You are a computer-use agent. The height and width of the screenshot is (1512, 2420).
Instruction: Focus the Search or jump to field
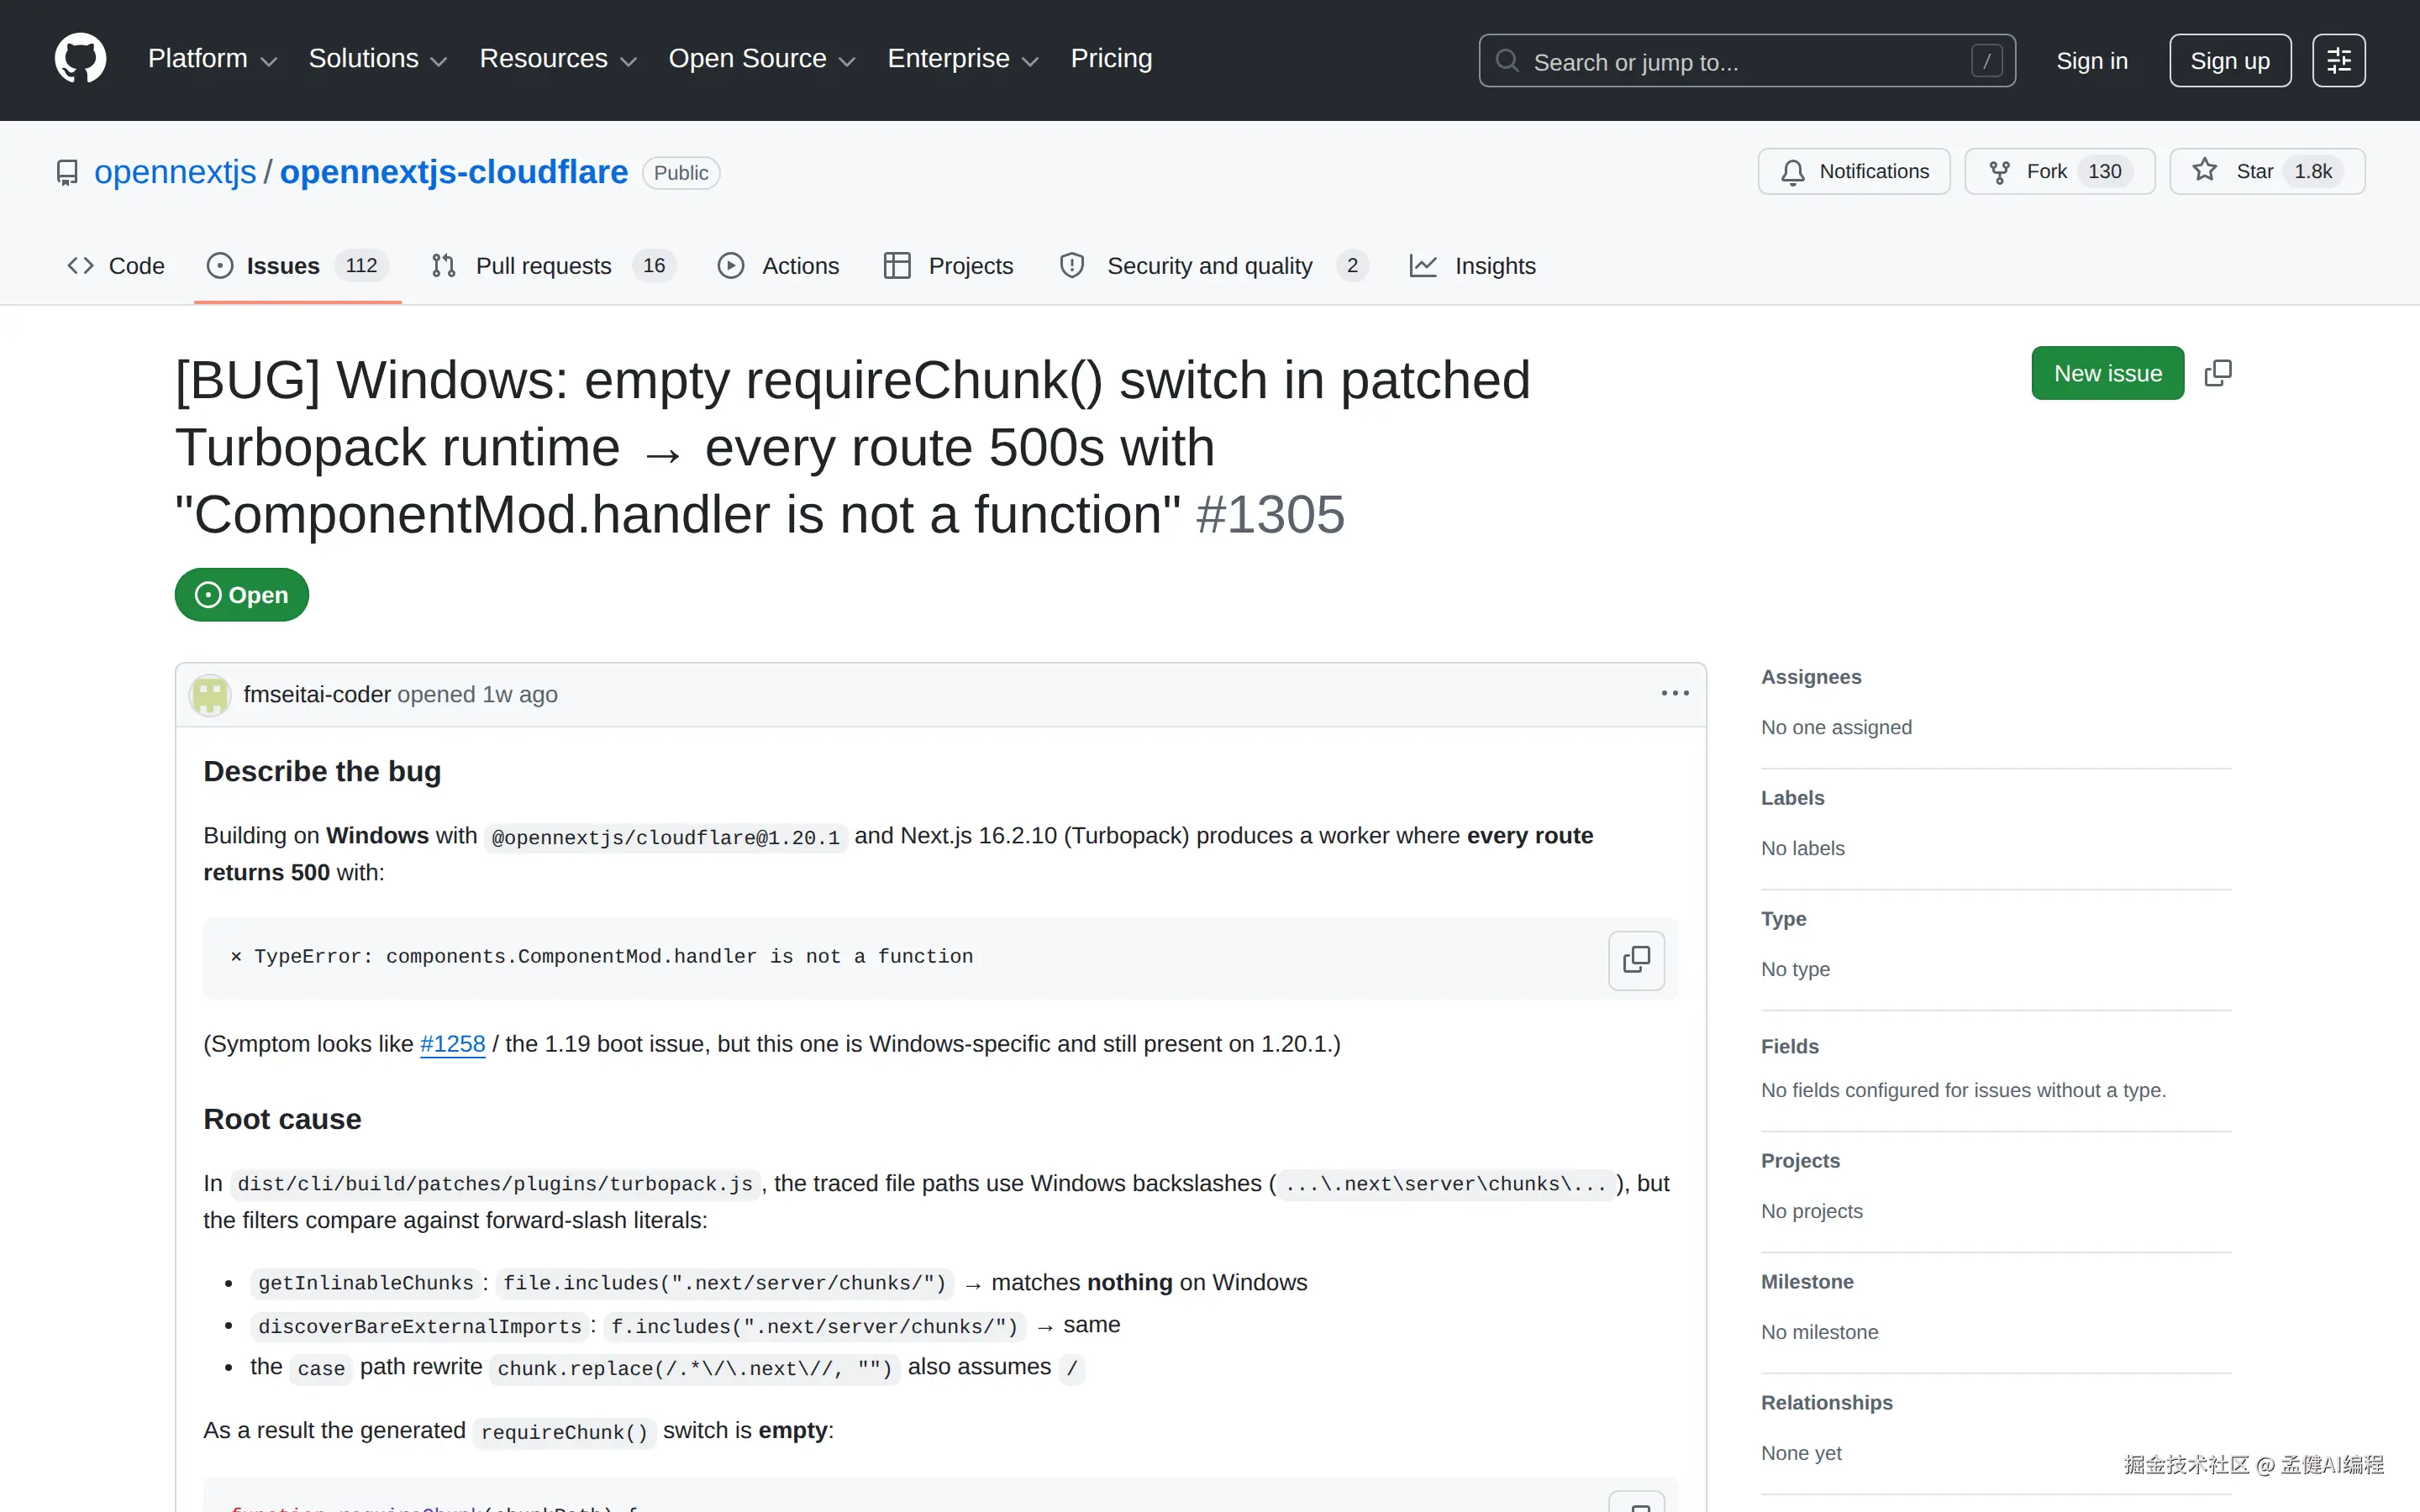click(1746, 61)
